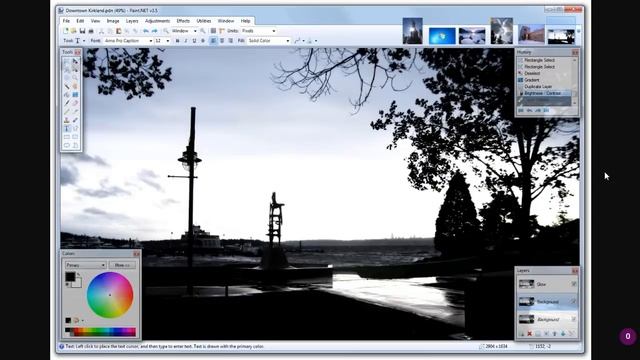This screenshot has width=640, height=360.
Task: Select the Eraser tool
Action: (x=76, y=103)
